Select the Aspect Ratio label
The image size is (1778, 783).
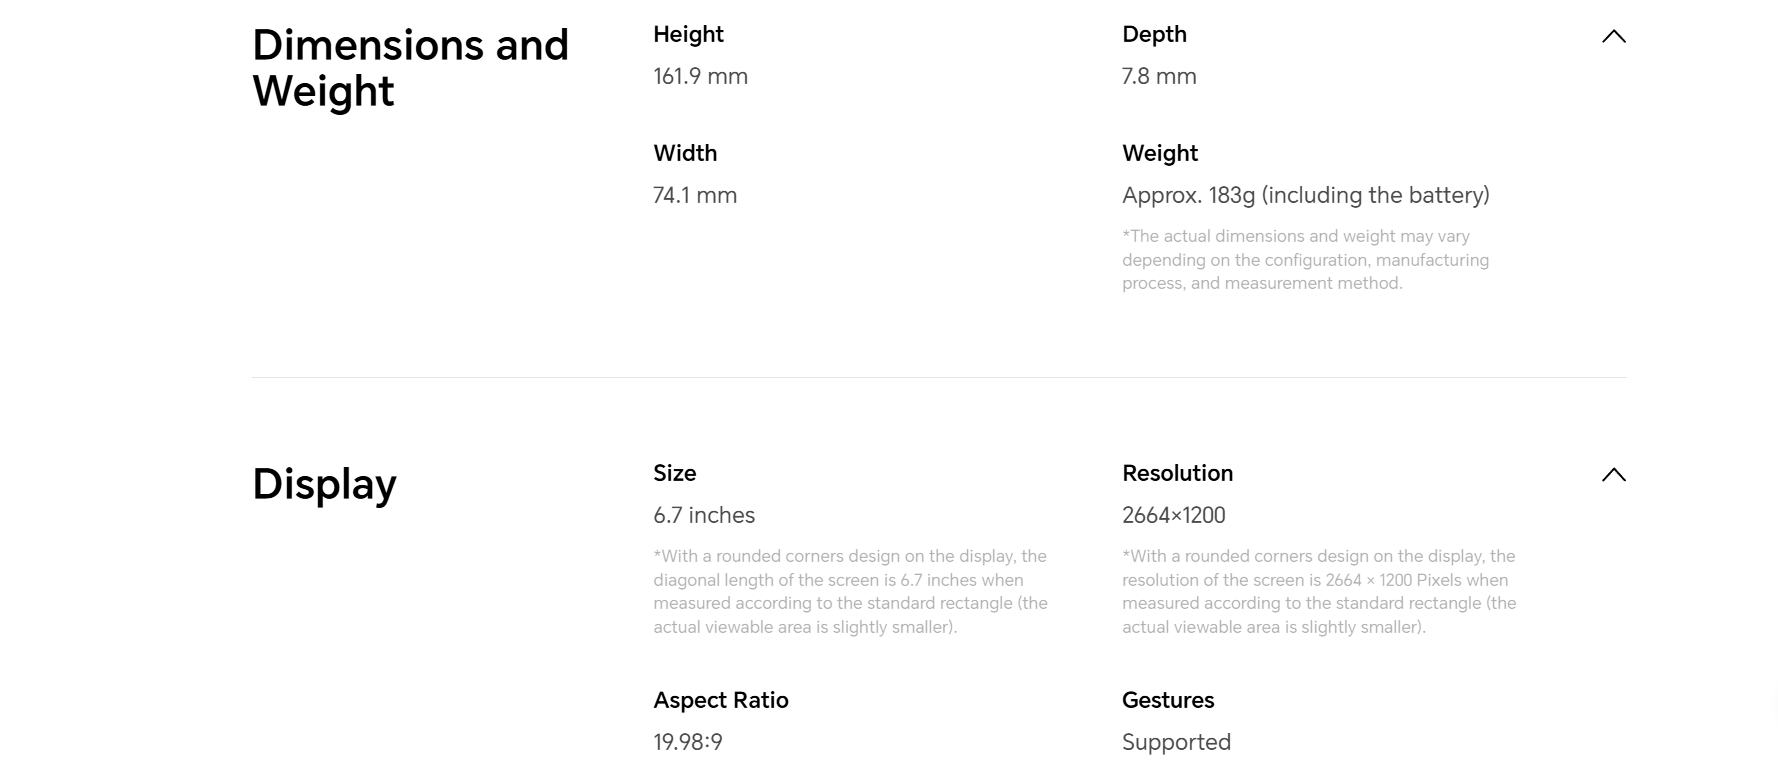pyautogui.click(x=721, y=700)
